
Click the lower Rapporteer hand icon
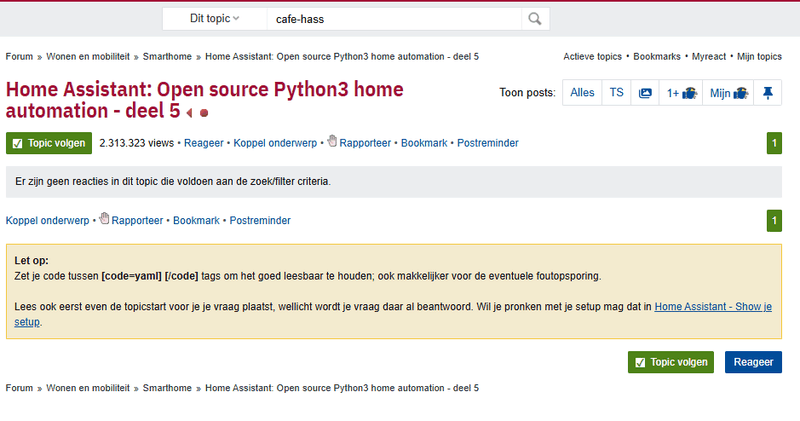[104, 219]
